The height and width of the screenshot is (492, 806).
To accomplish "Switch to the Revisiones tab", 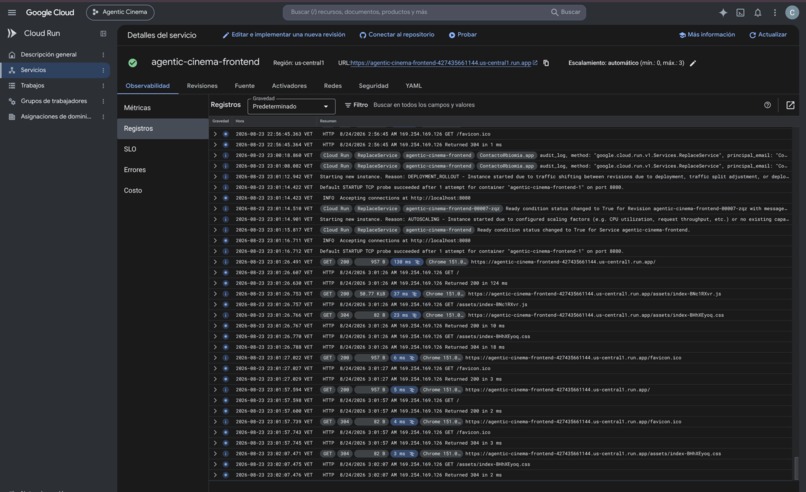I will [x=202, y=86].
